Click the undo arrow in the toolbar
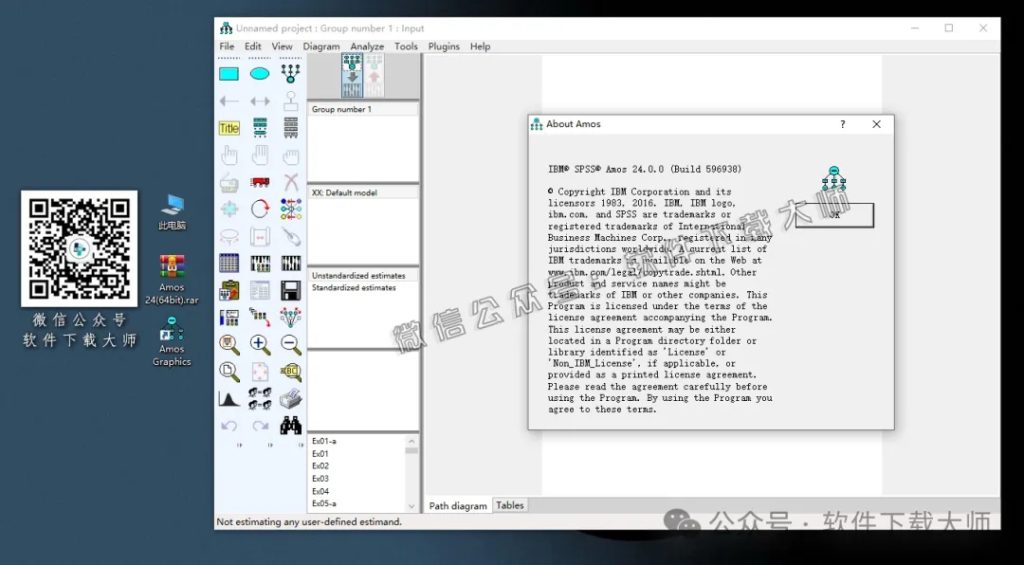 [x=229, y=426]
